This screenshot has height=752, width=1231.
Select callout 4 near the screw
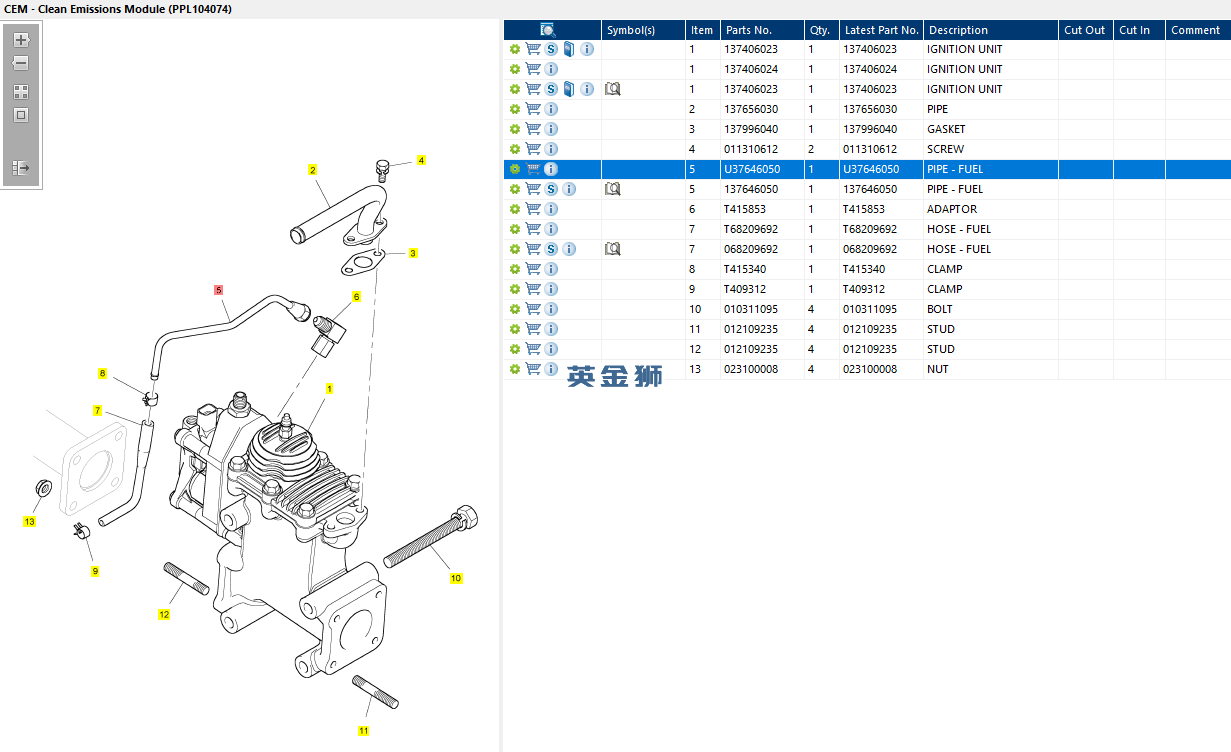pyautogui.click(x=421, y=160)
